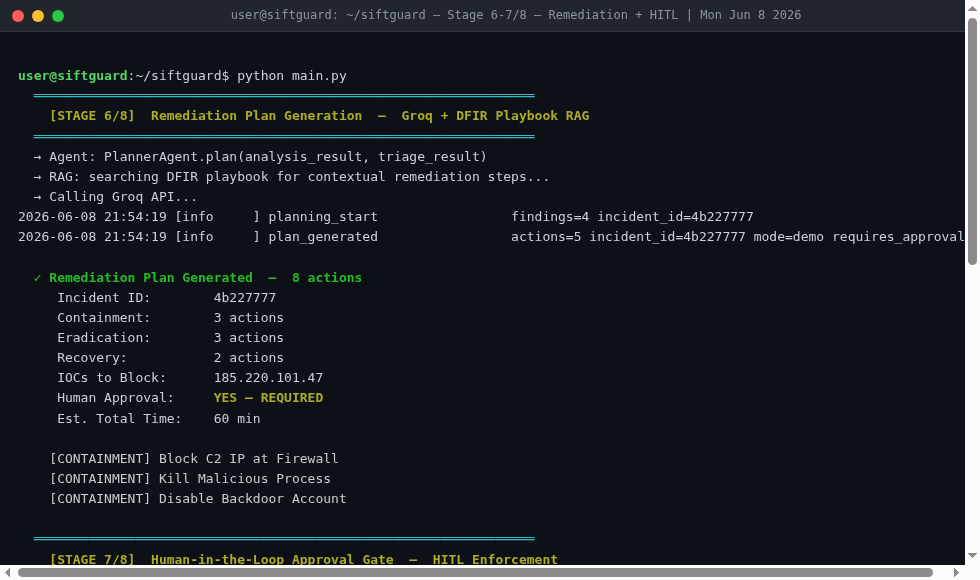Click the Containment '3 actions' value
The image size is (980, 580).
click(249, 318)
